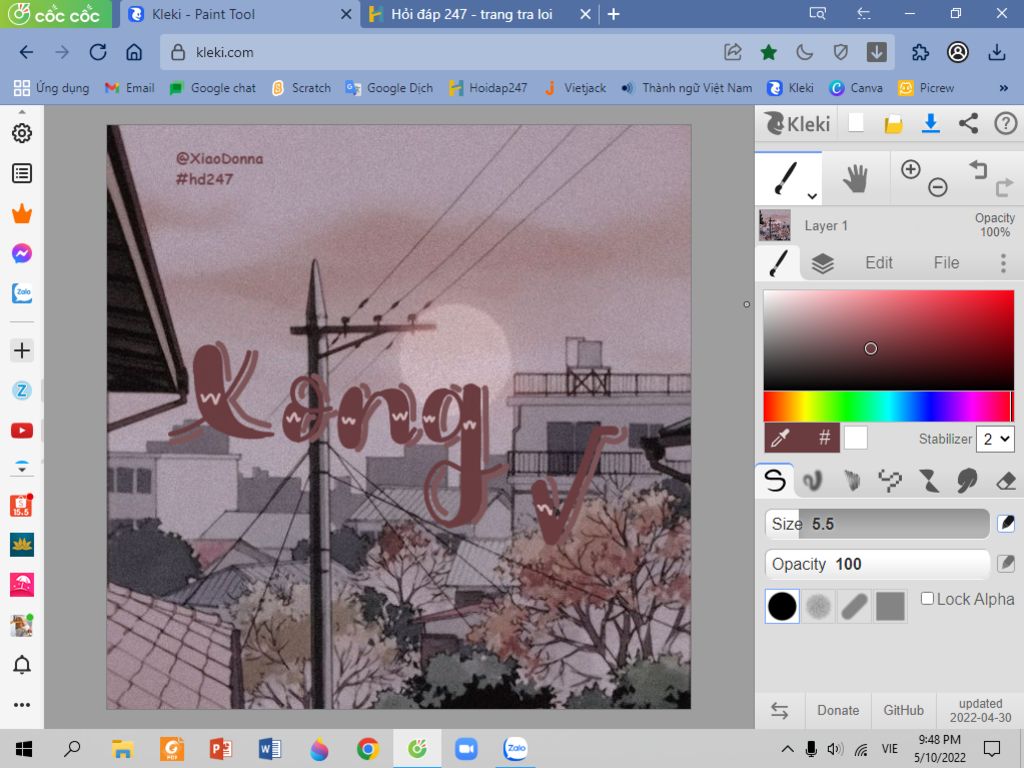Redo the last action

1004,188
